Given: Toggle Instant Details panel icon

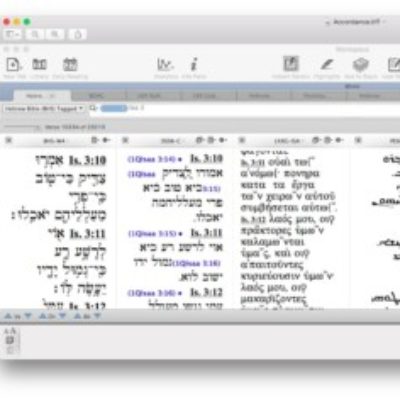Looking at the screenshot, I should tap(291, 64).
